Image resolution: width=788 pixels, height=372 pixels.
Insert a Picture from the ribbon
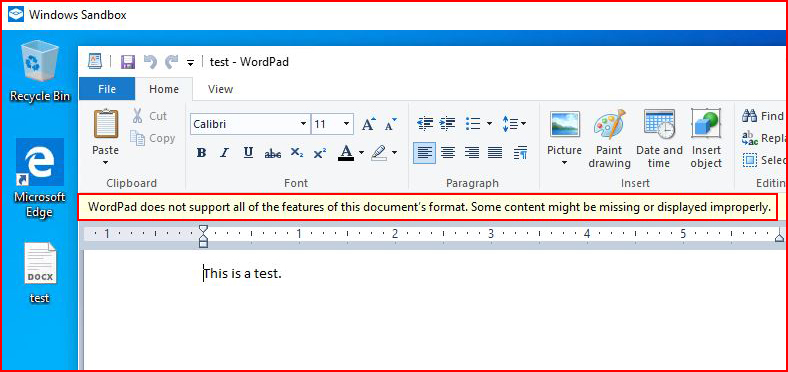coord(564,137)
